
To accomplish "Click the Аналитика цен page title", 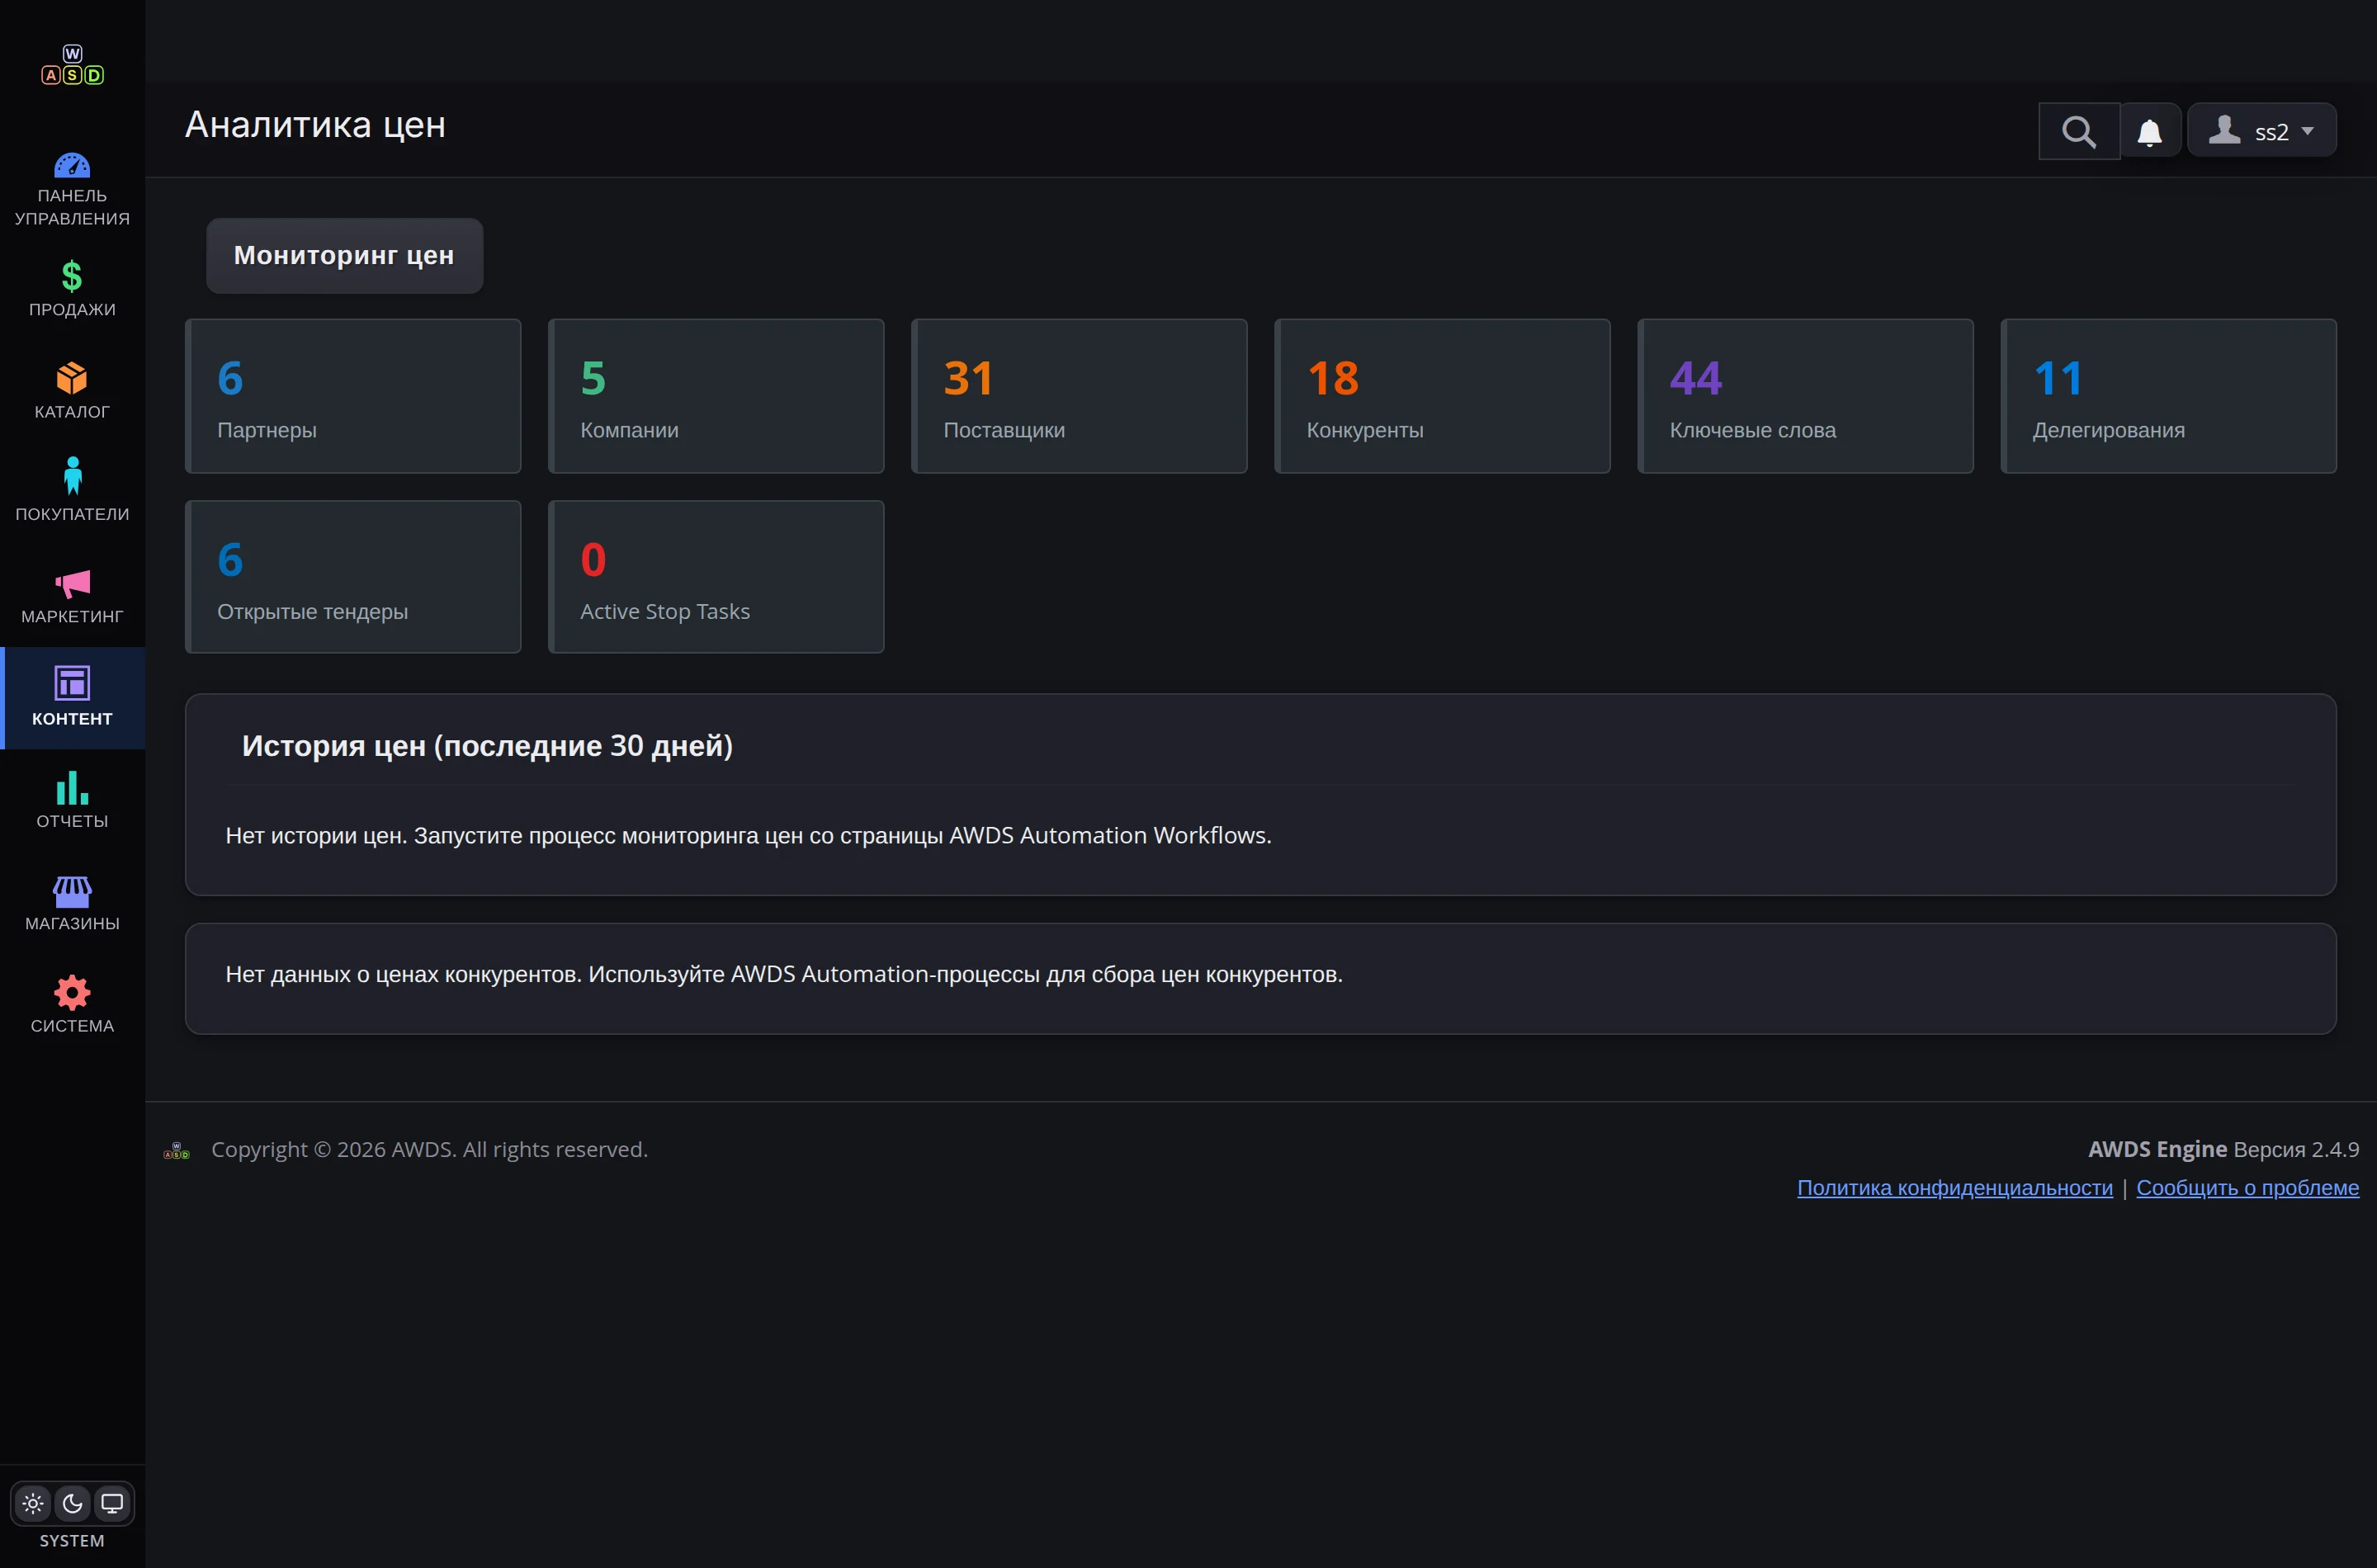I will 315,125.
